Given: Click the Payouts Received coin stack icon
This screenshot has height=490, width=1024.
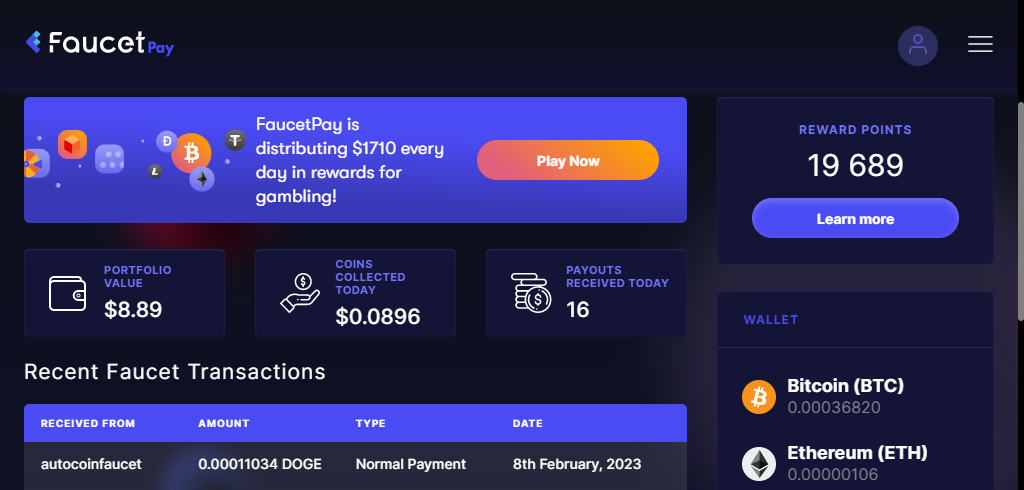Looking at the screenshot, I should coord(531,293).
